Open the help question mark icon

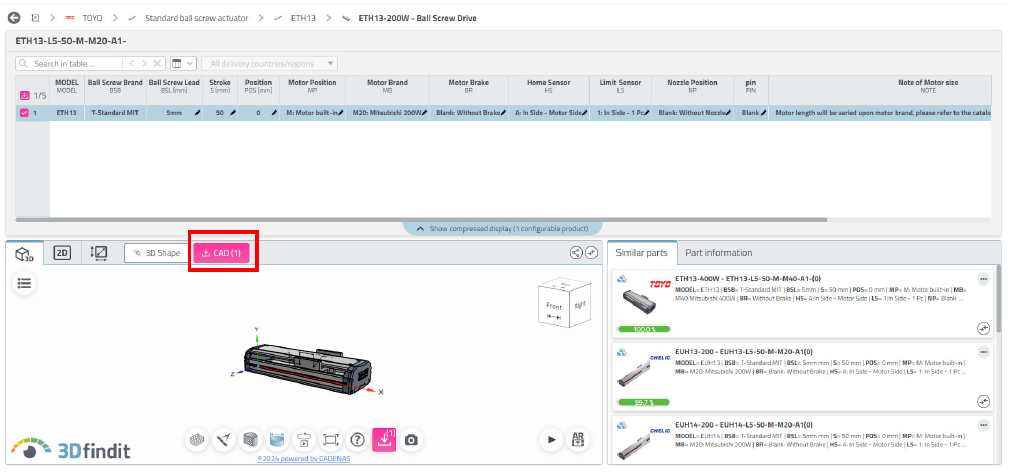357,439
